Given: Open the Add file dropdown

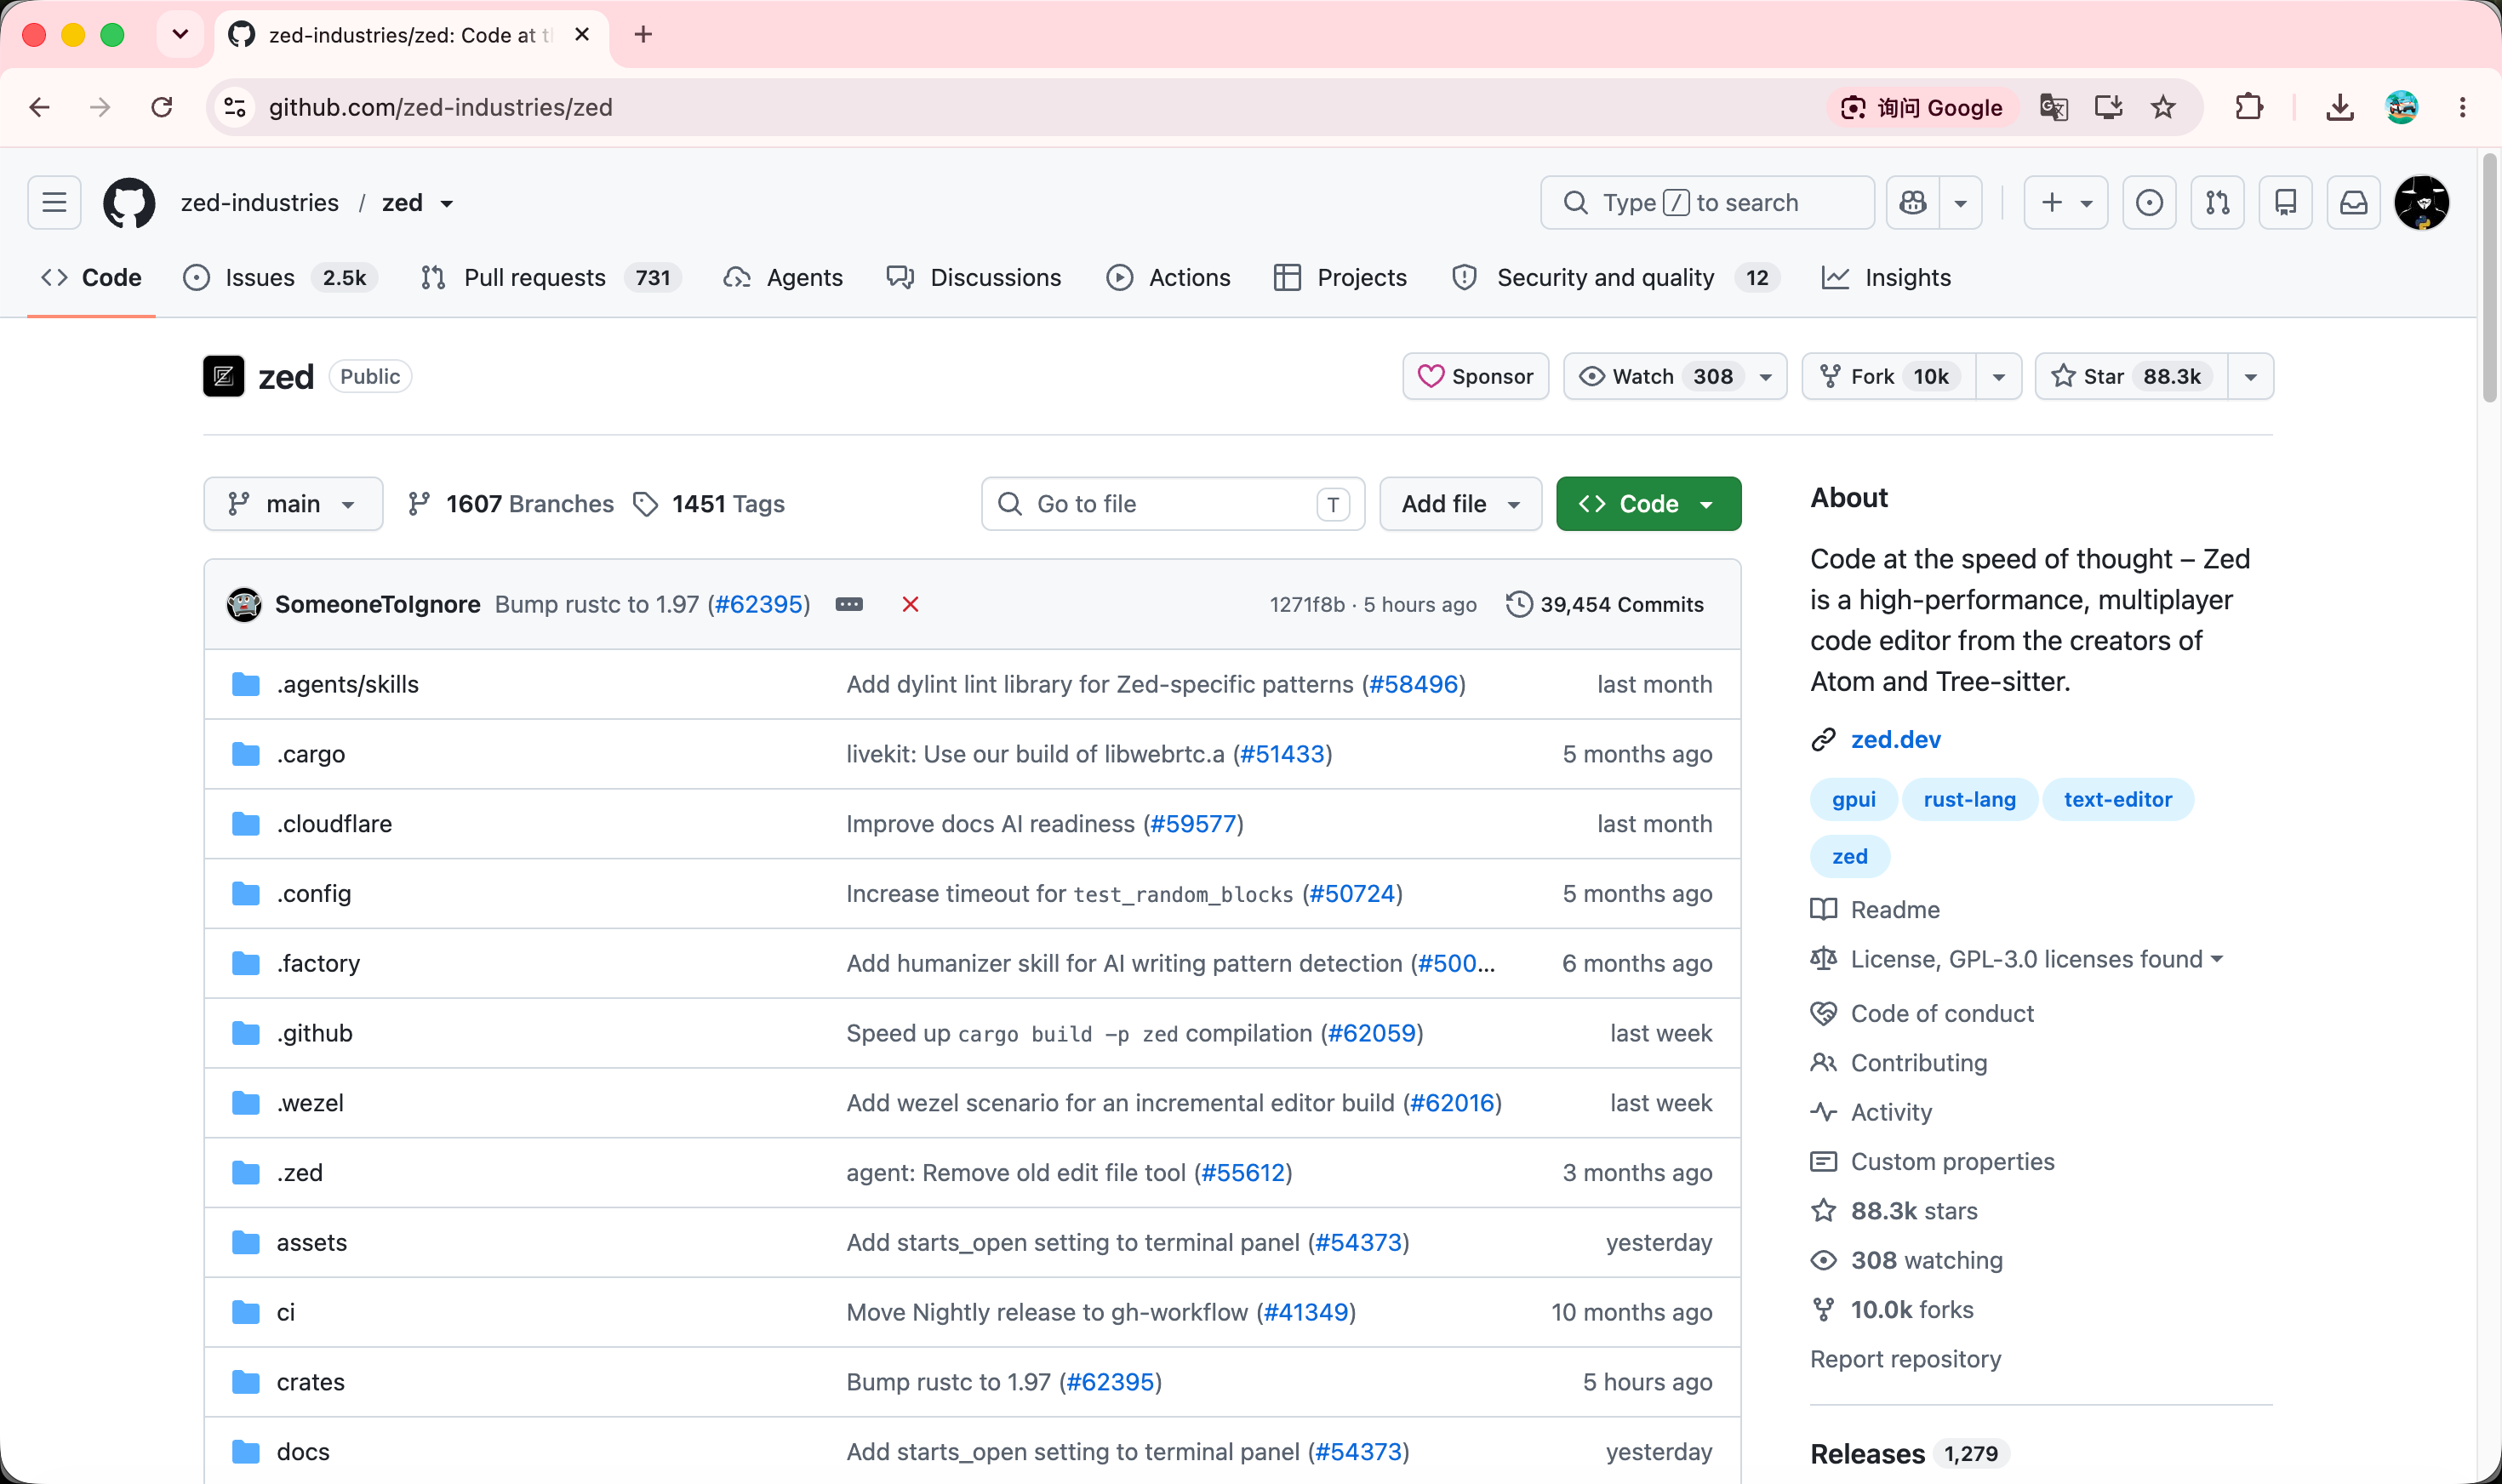Looking at the screenshot, I should pyautogui.click(x=1460, y=504).
